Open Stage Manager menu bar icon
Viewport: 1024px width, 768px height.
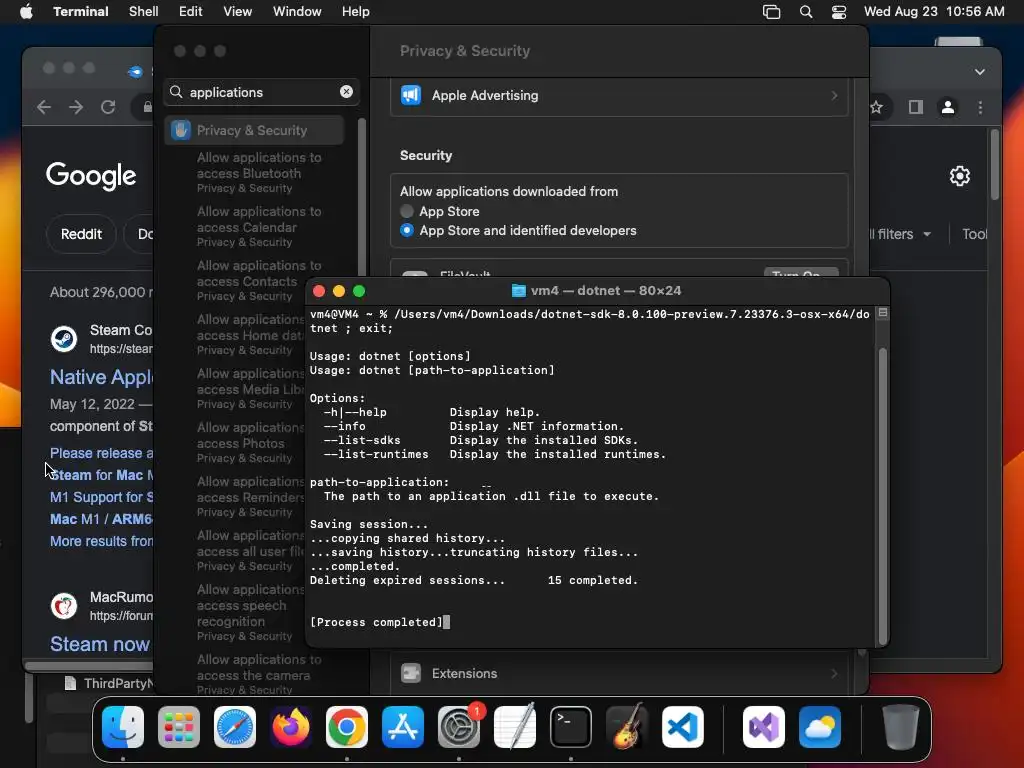[771, 12]
